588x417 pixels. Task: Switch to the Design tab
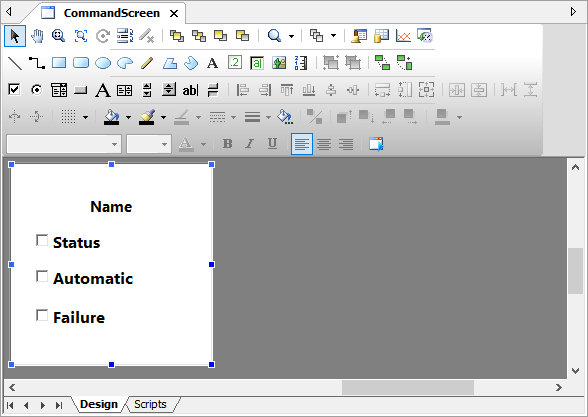[99, 404]
